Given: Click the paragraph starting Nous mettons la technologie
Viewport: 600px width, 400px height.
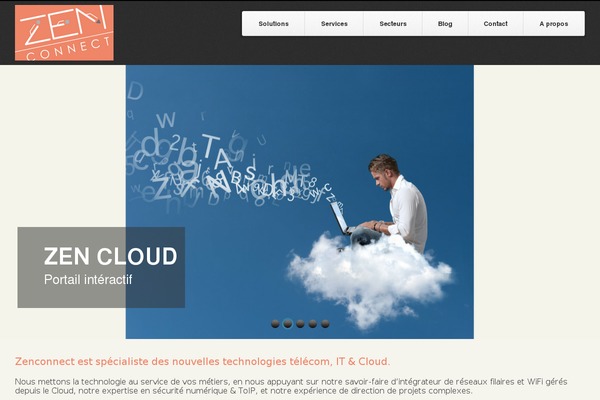Looking at the screenshot, I should click(x=291, y=386).
